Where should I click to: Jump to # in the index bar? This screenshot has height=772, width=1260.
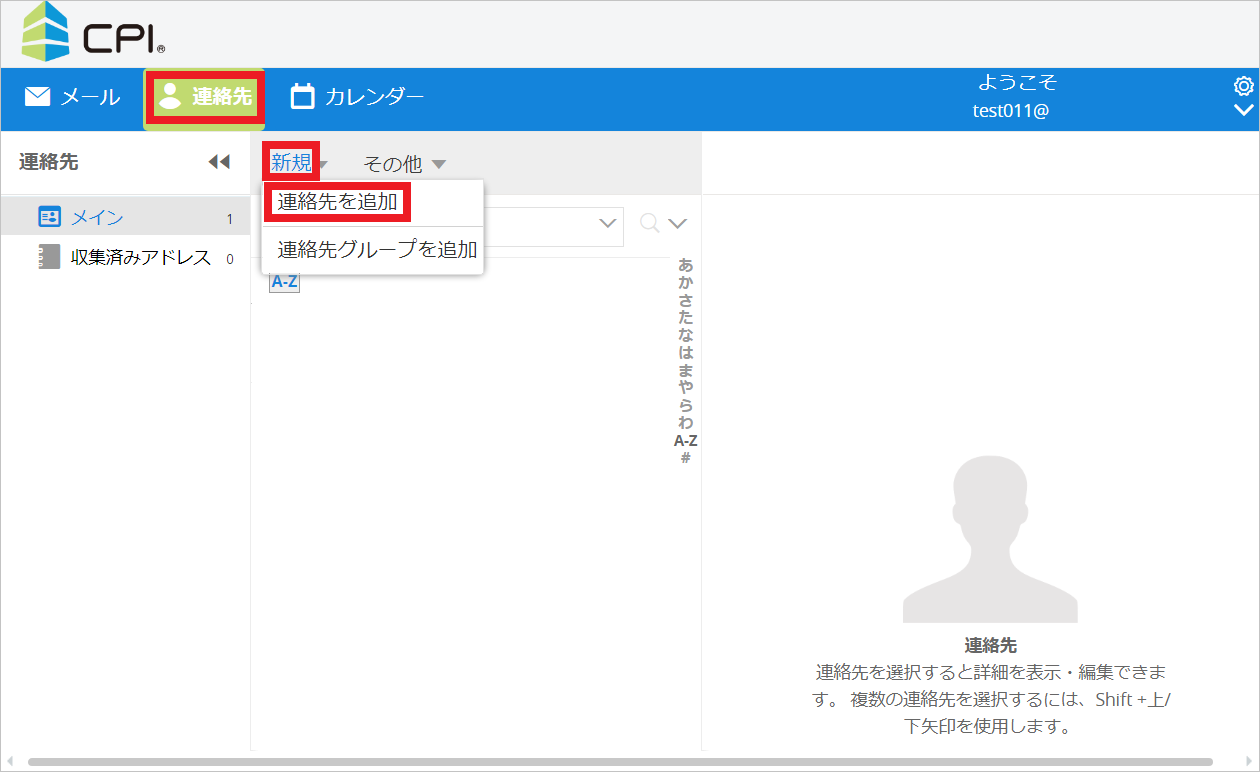pyautogui.click(x=685, y=458)
